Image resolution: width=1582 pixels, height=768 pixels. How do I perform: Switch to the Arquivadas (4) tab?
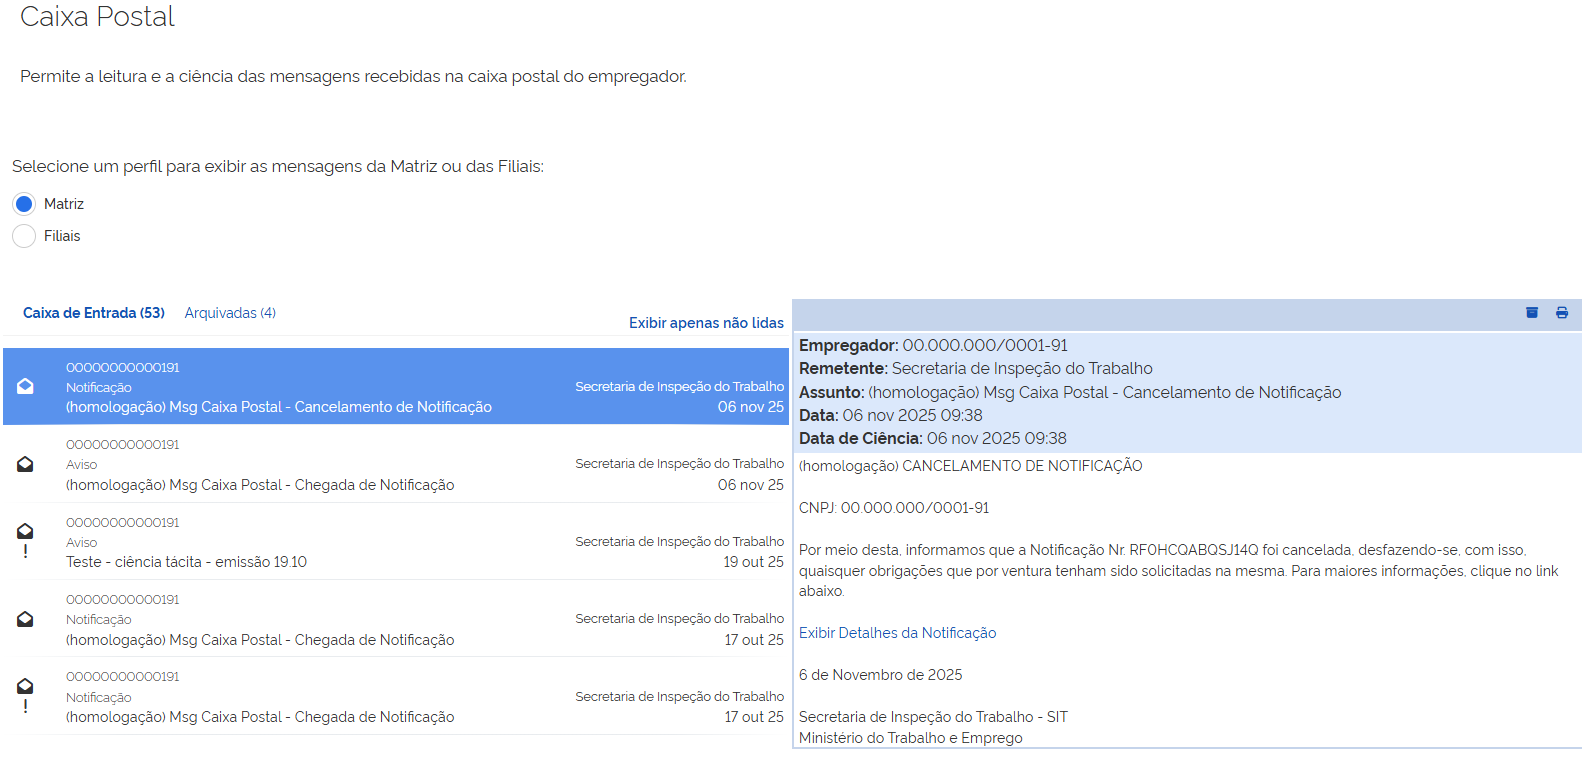(x=230, y=313)
